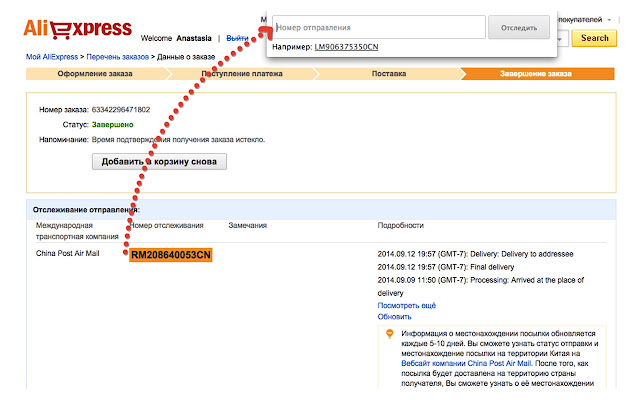The height and width of the screenshot is (400, 640).
Task: Click the orange lightbulb info icon
Action: click(x=390, y=334)
